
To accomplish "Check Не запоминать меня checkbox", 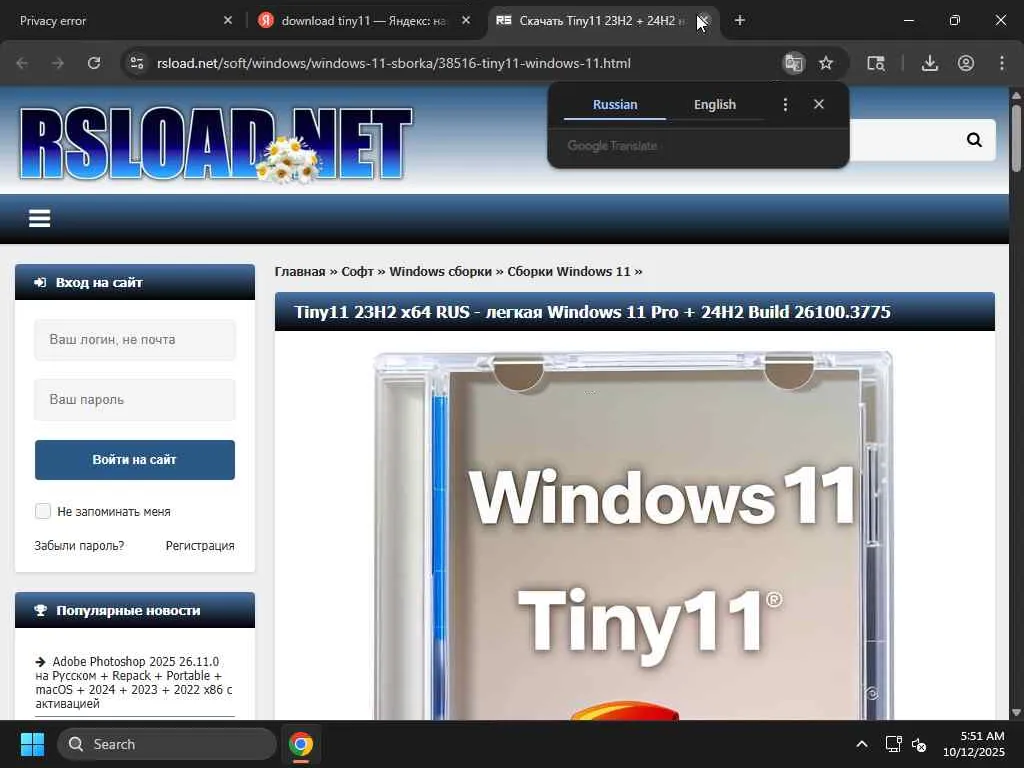I will pyautogui.click(x=43, y=511).
